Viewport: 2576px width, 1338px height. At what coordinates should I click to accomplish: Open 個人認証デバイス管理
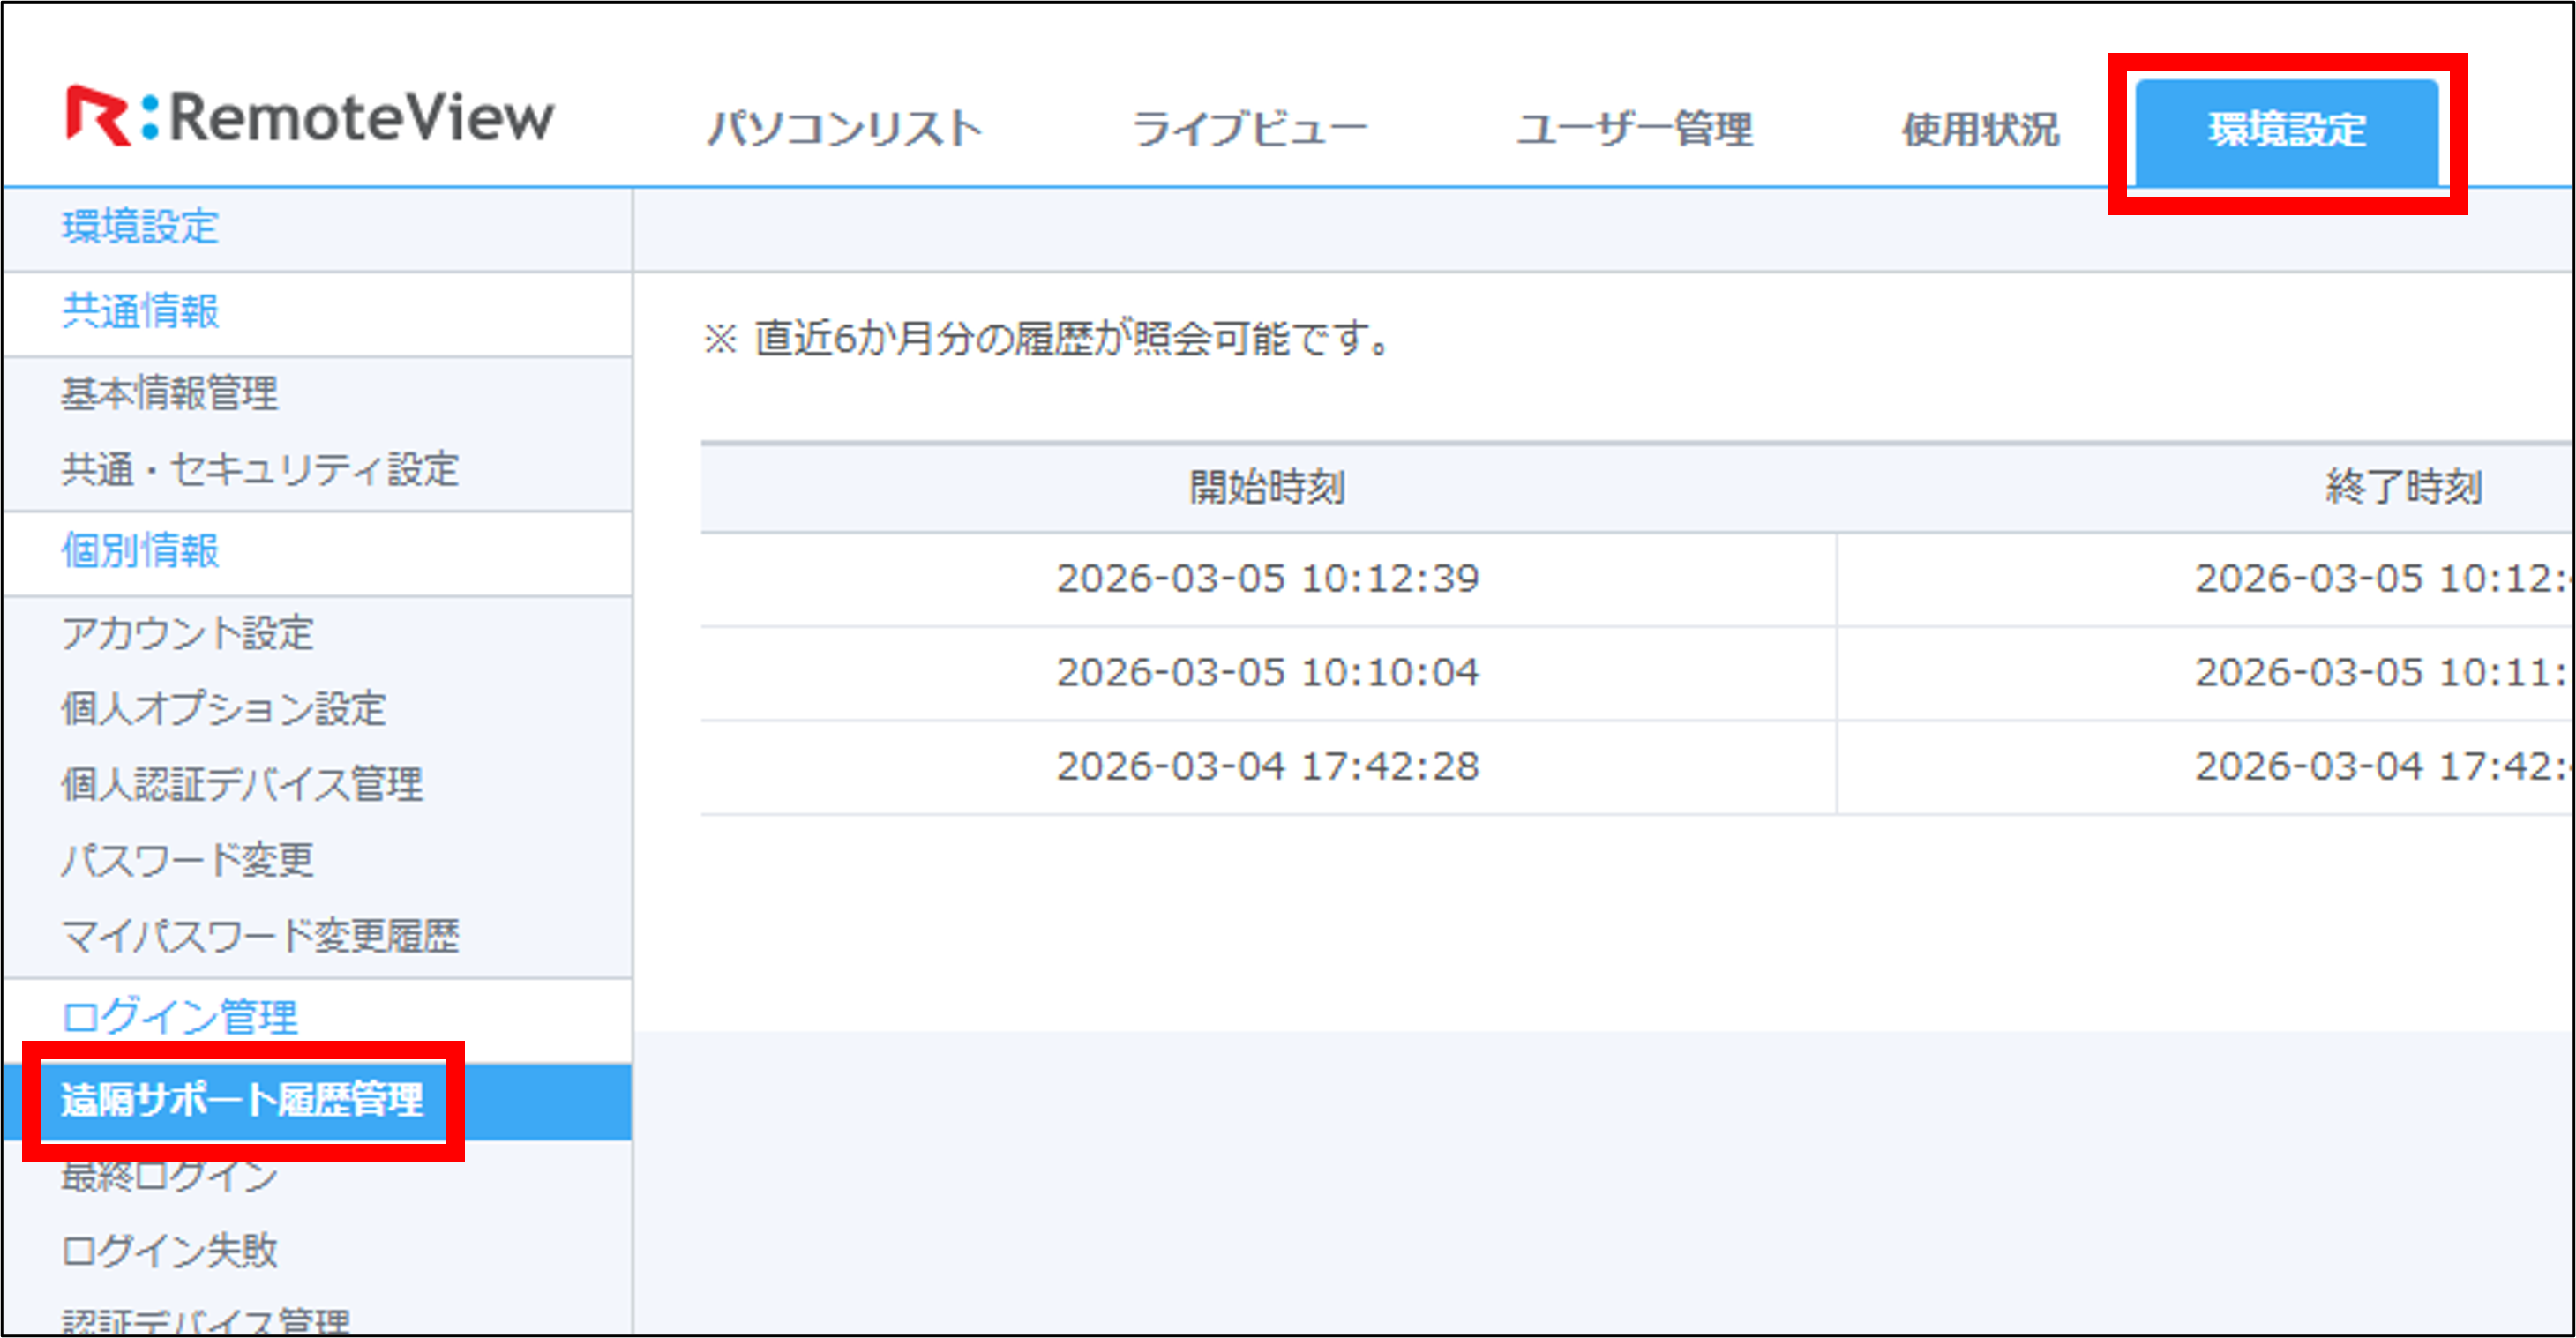242,784
